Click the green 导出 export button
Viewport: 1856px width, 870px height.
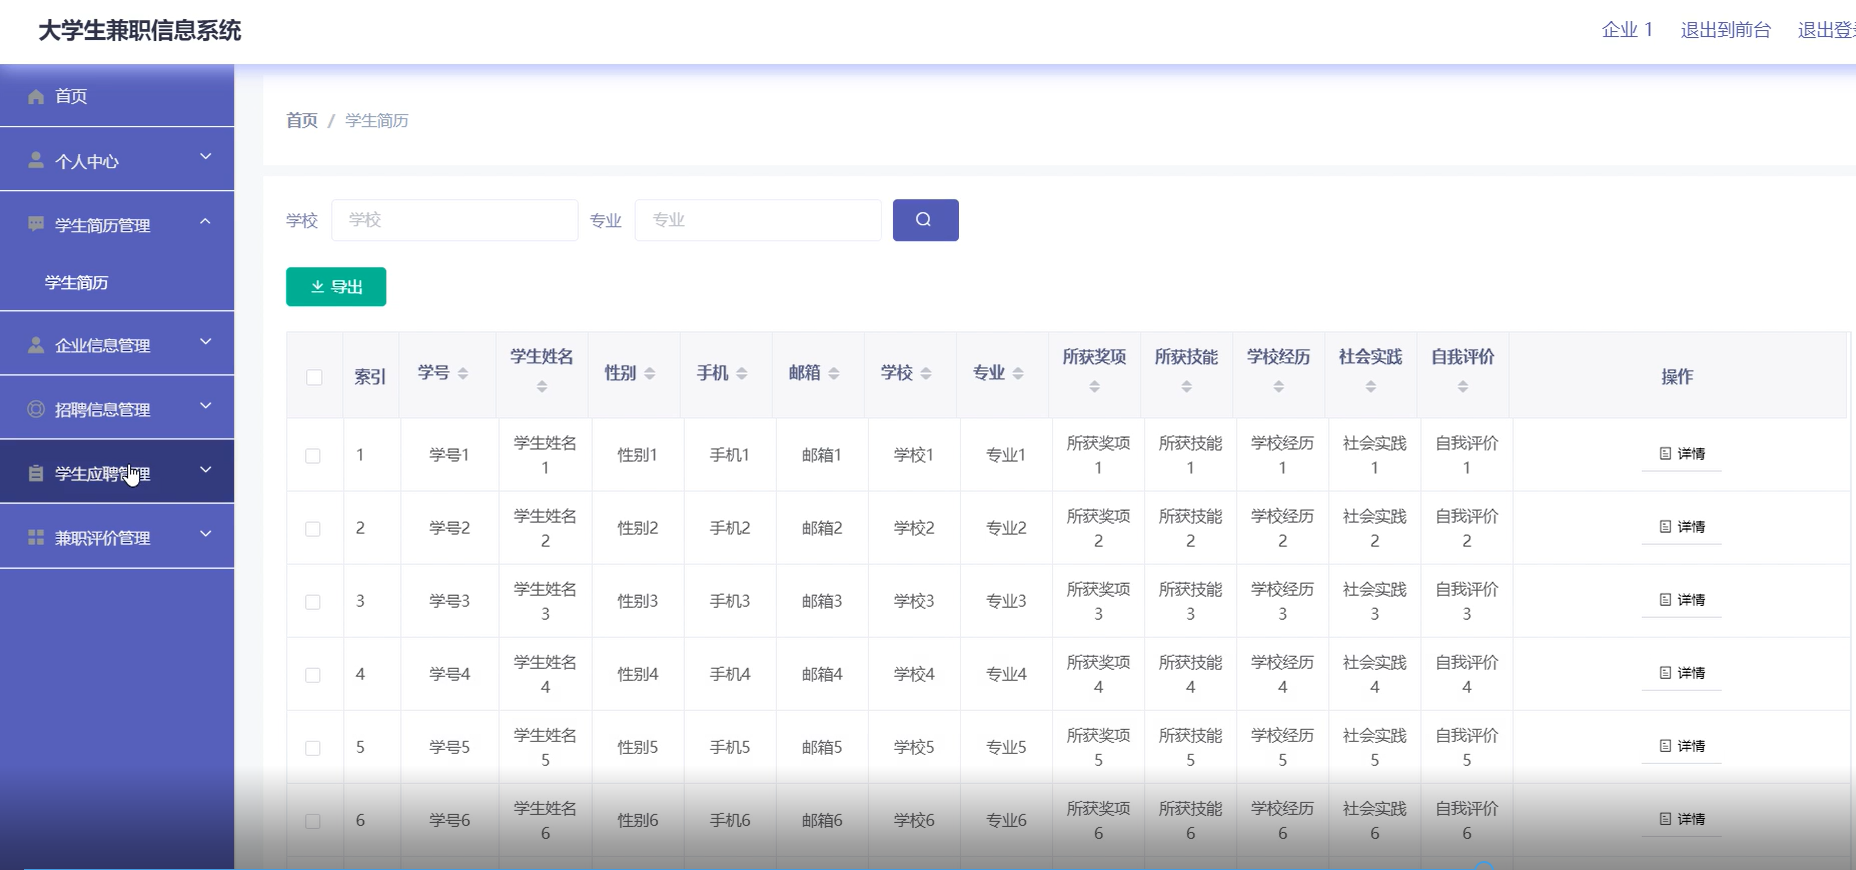click(x=336, y=287)
